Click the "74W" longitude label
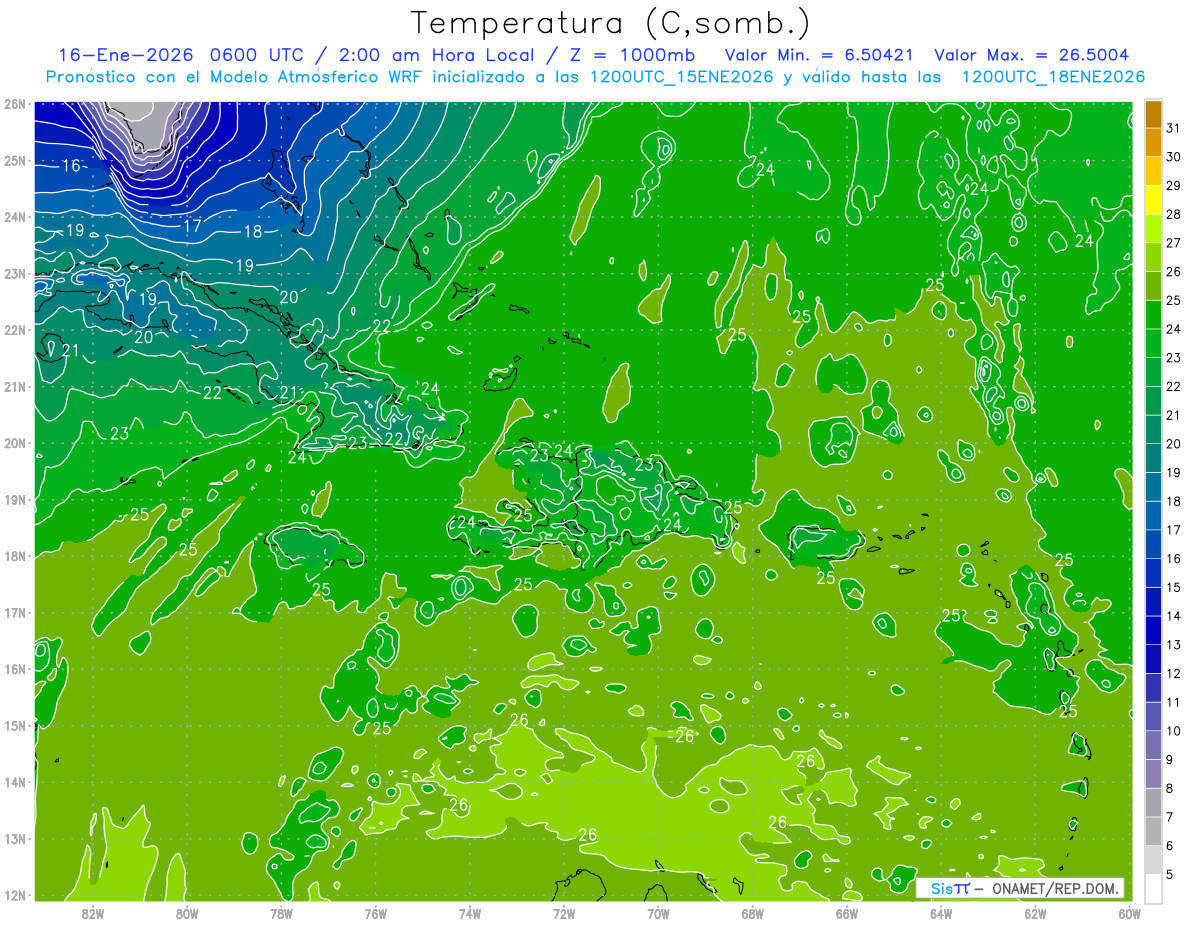This screenshot has height=927, width=1200. click(x=470, y=913)
